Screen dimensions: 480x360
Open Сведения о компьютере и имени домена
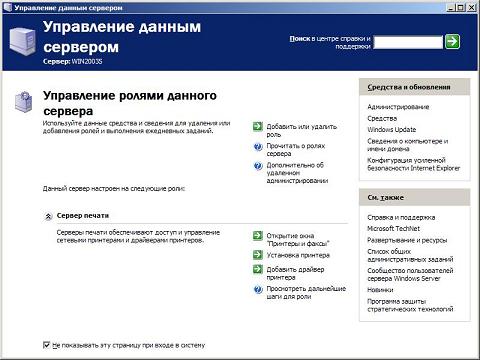pyautogui.click(x=408, y=145)
